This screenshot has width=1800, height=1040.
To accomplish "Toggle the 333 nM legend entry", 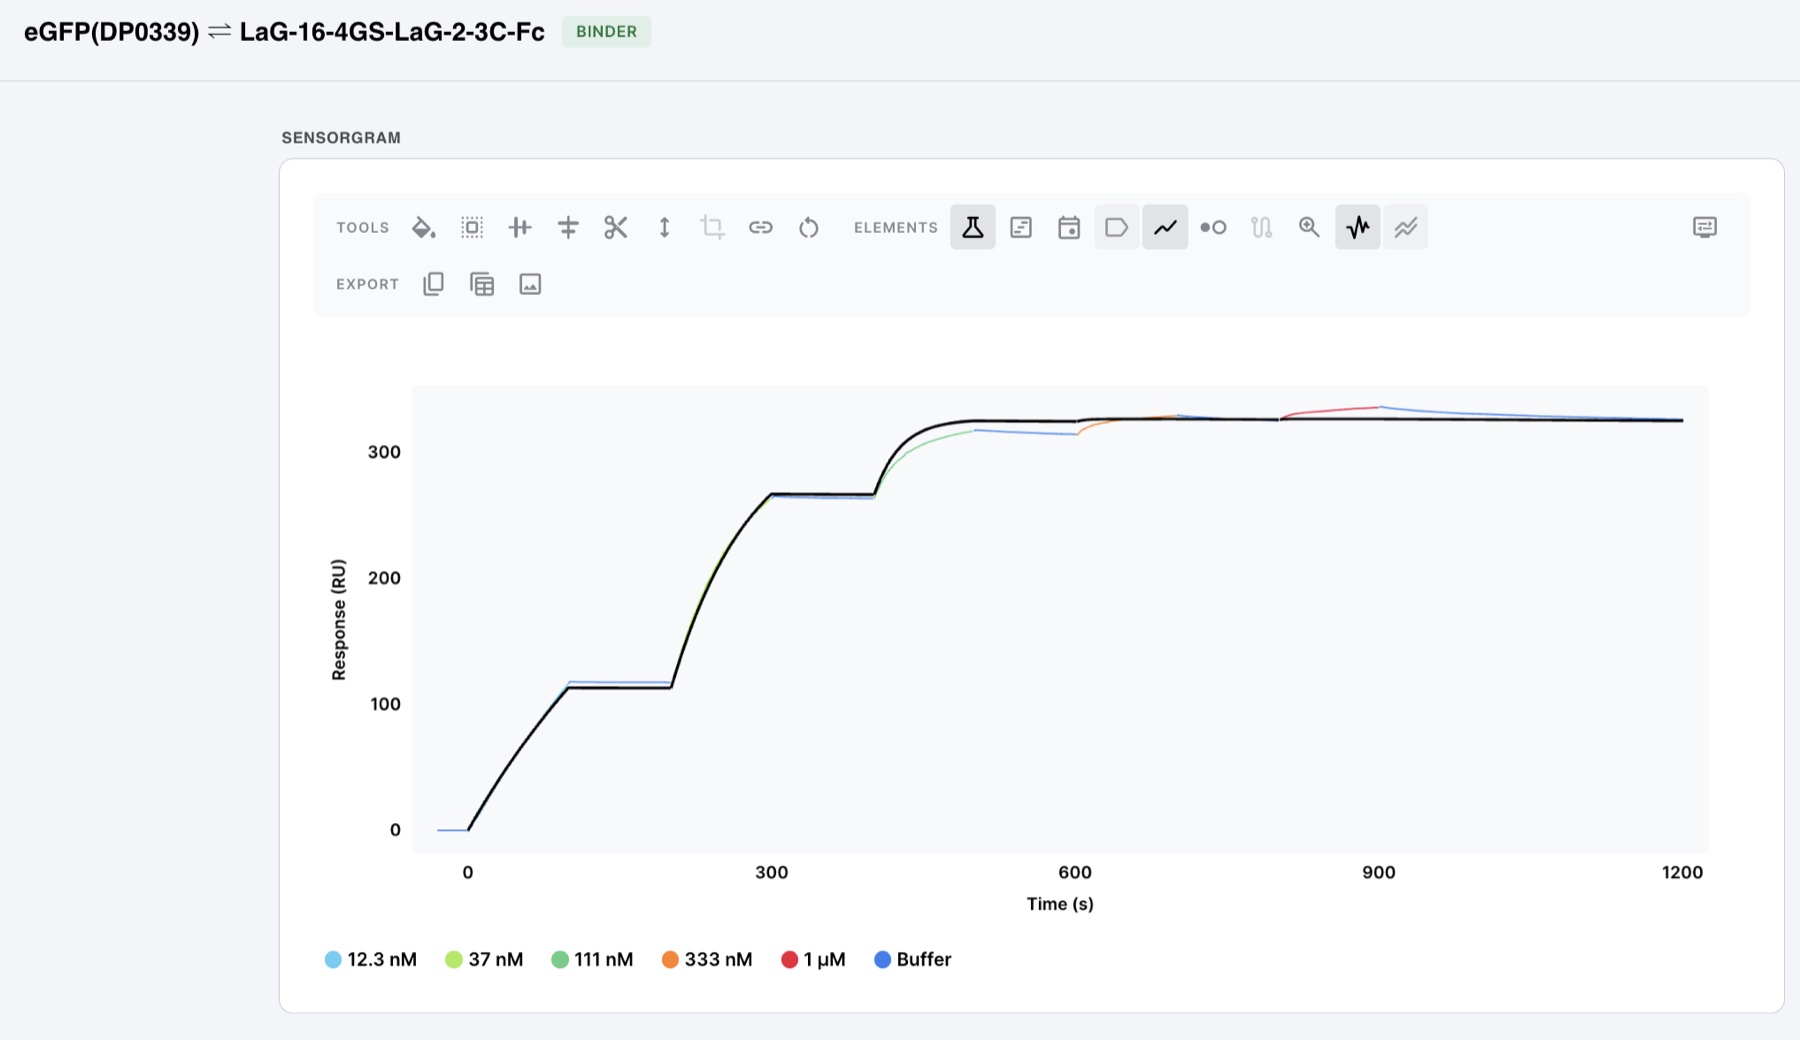I will [x=706, y=960].
